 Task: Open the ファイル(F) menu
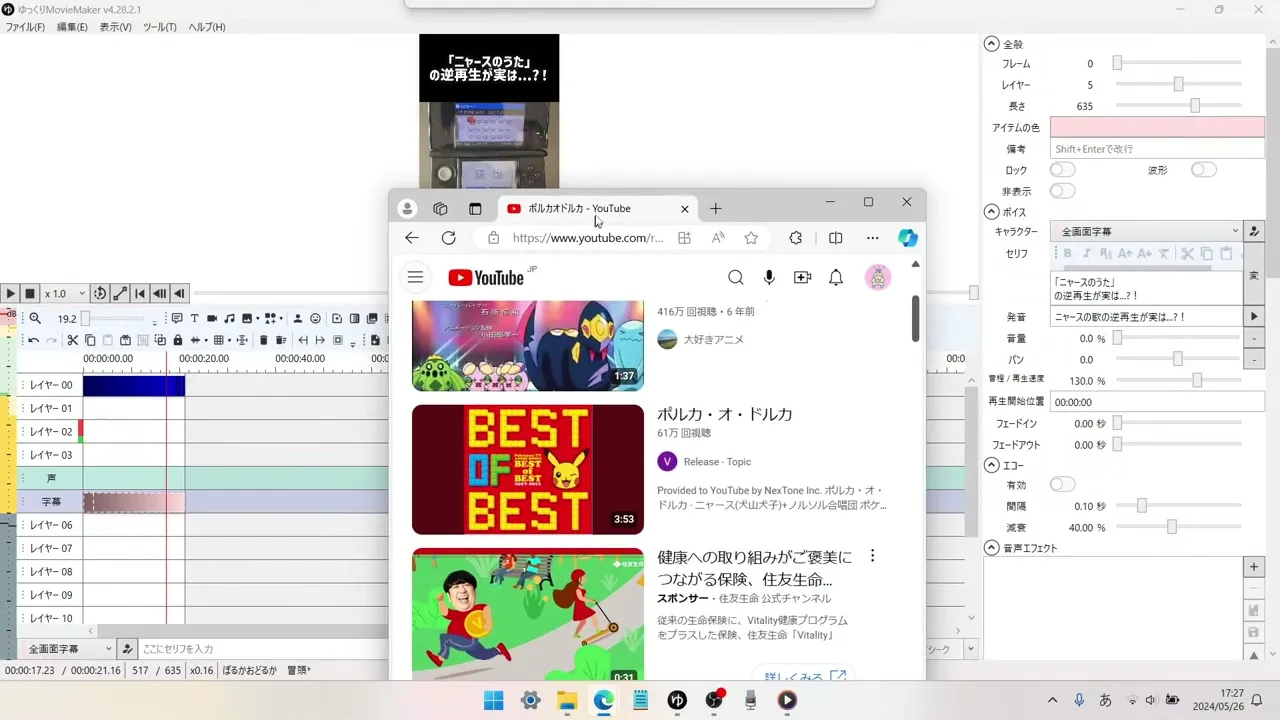[x=25, y=27]
